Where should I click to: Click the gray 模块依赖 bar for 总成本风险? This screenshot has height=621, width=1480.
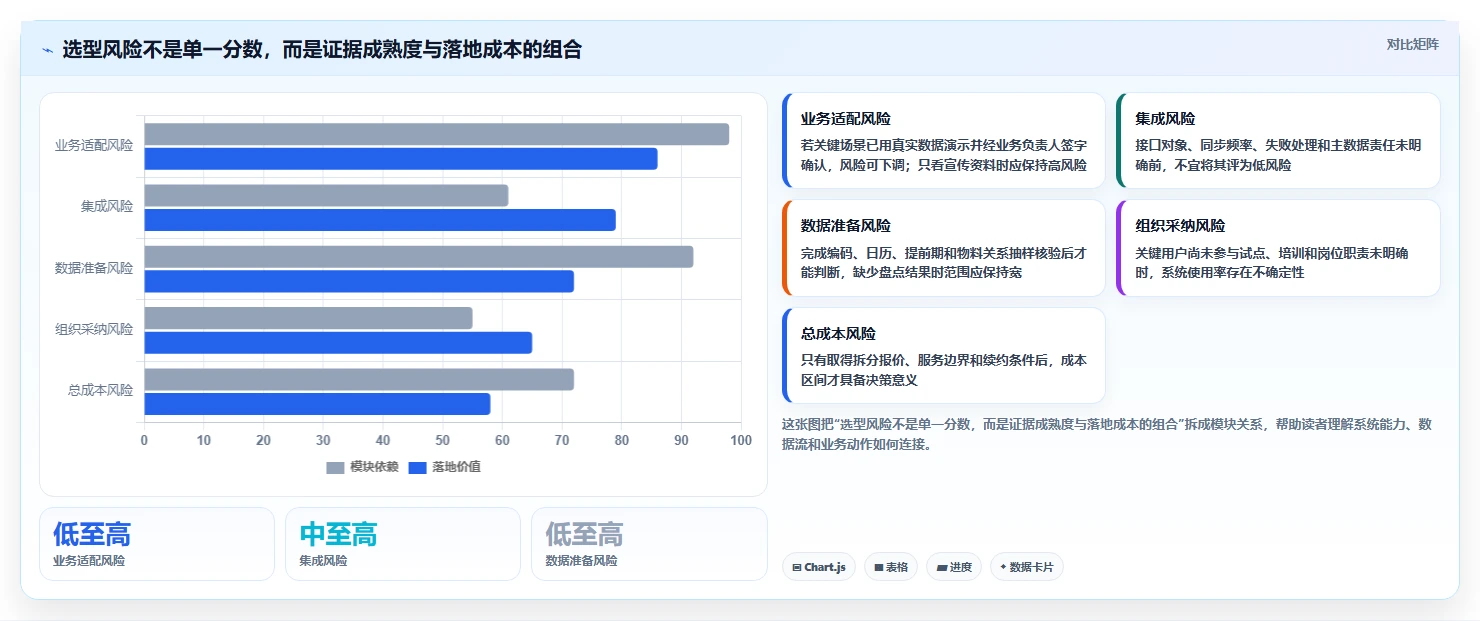coord(359,379)
